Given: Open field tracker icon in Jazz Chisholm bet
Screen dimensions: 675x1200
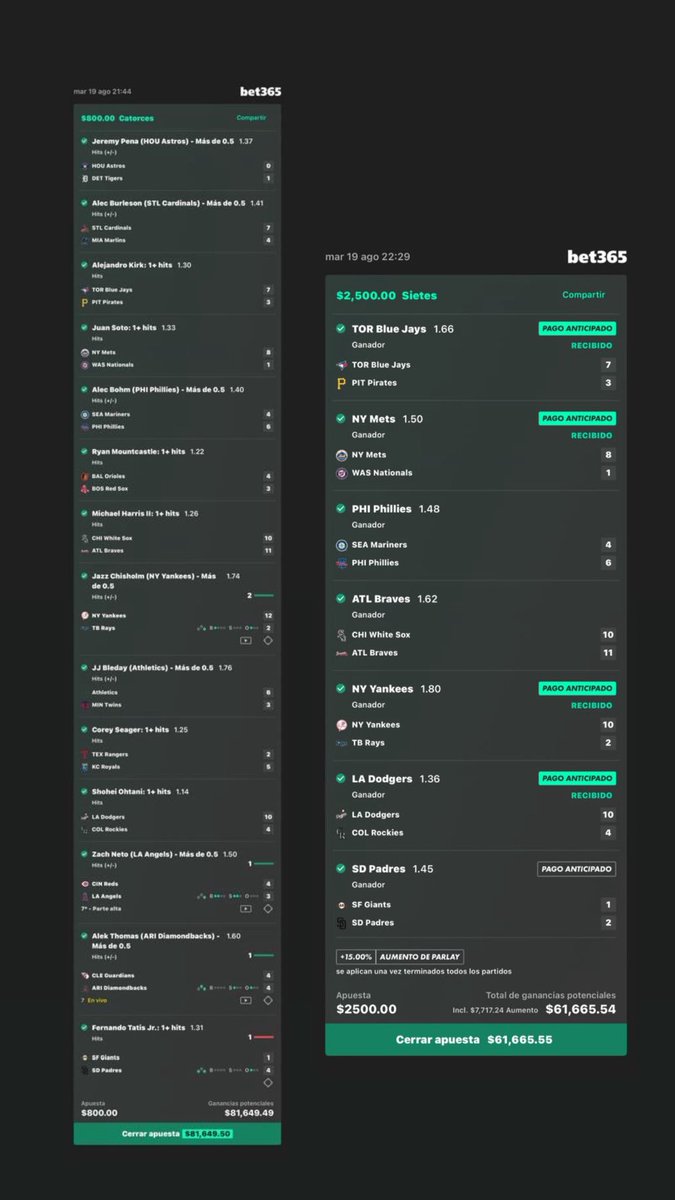Looking at the screenshot, I should [x=268, y=640].
